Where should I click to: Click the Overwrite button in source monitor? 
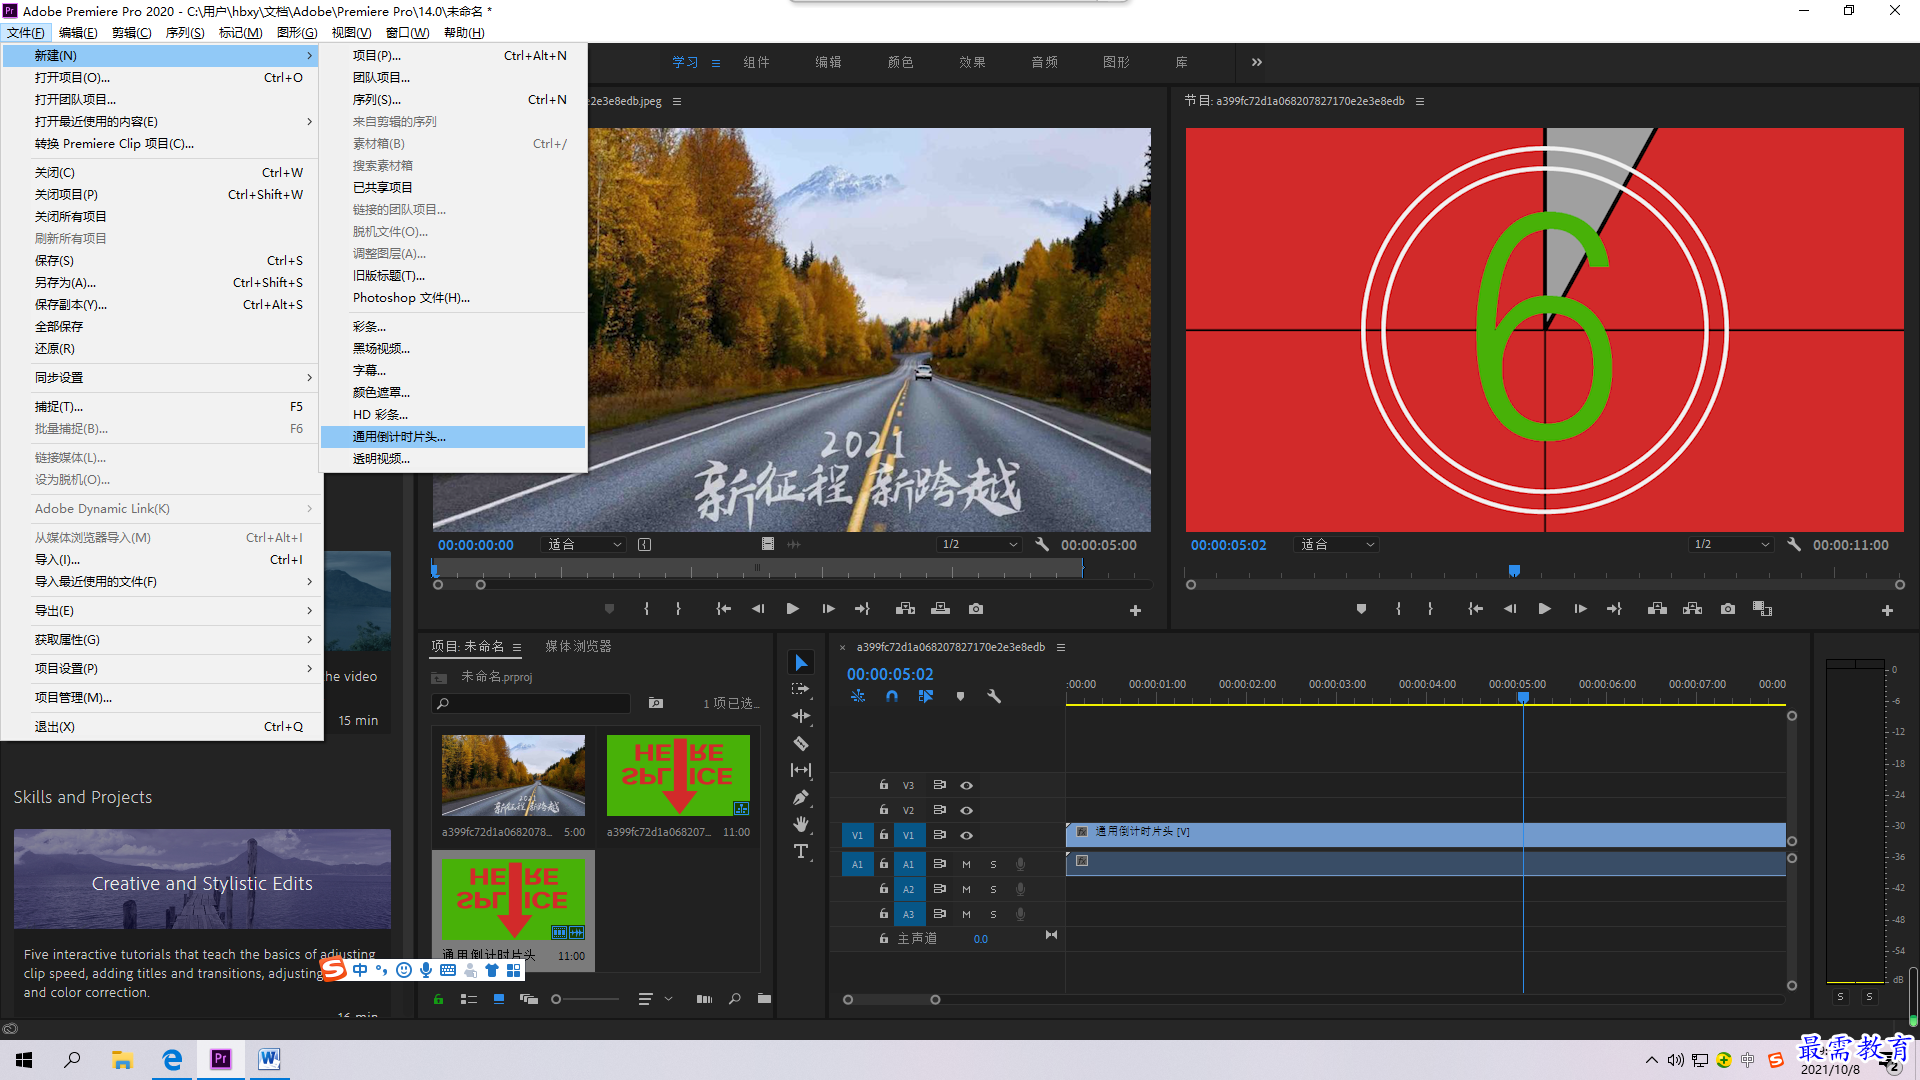(x=940, y=609)
